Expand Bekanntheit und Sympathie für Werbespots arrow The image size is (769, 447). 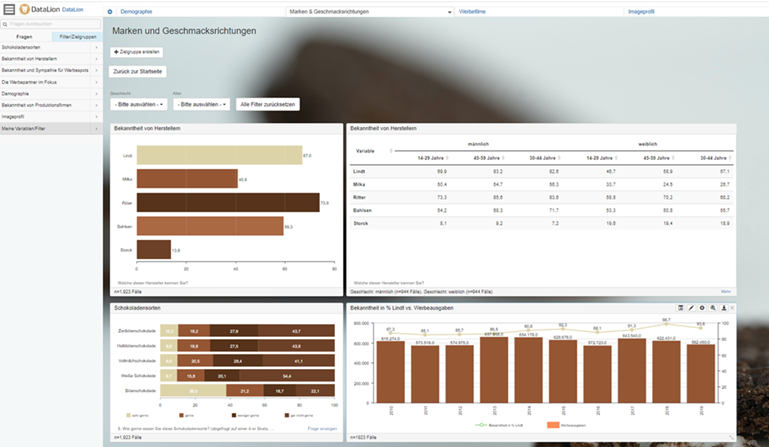(96, 71)
